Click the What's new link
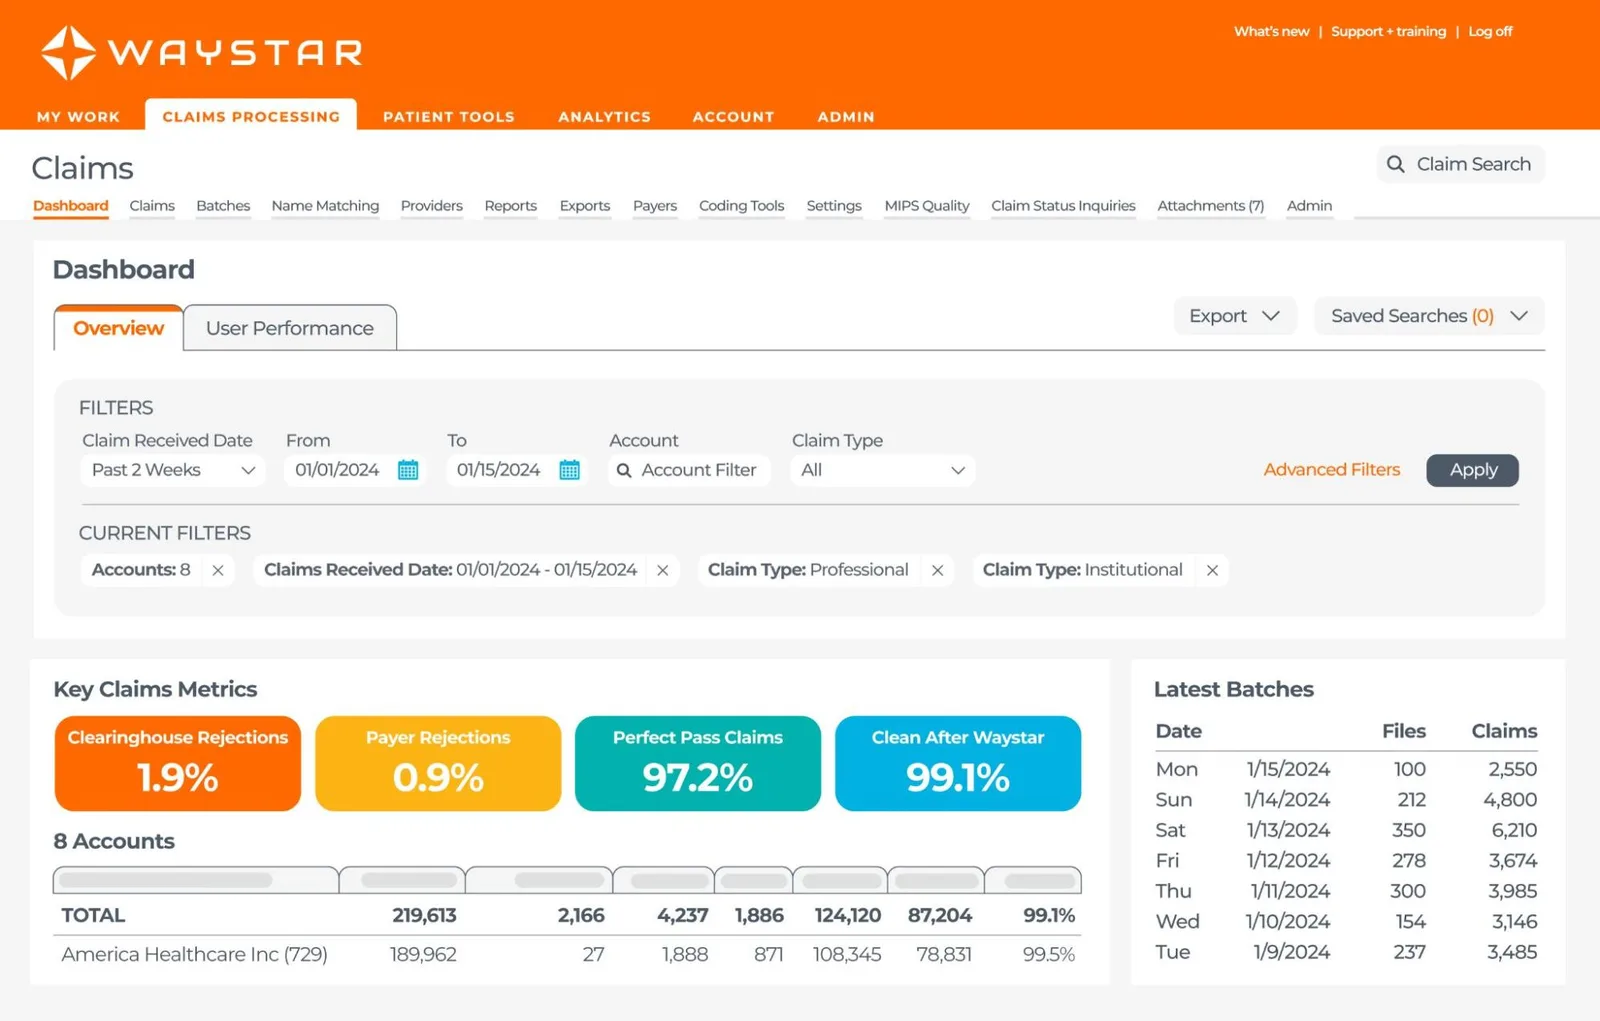The image size is (1600, 1021). tap(1271, 32)
